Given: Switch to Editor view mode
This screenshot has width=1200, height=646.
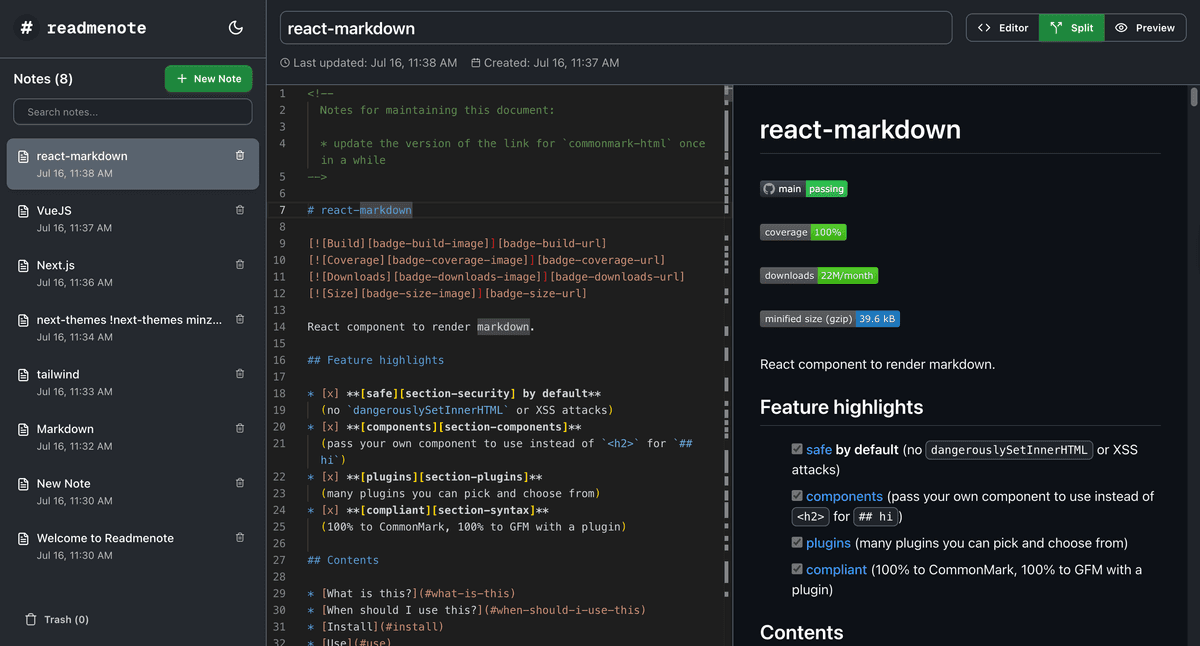Looking at the screenshot, I should pyautogui.click(x=1003, y=28).
